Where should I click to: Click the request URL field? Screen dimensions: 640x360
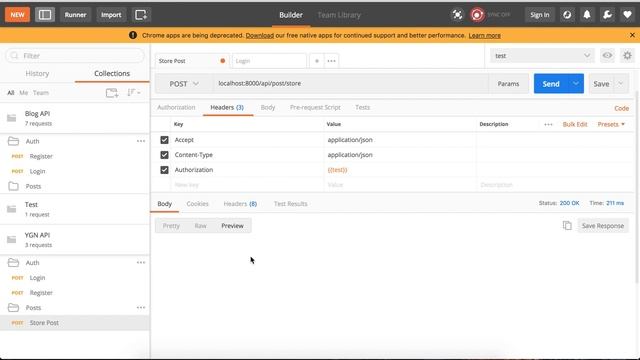point(350,84)
